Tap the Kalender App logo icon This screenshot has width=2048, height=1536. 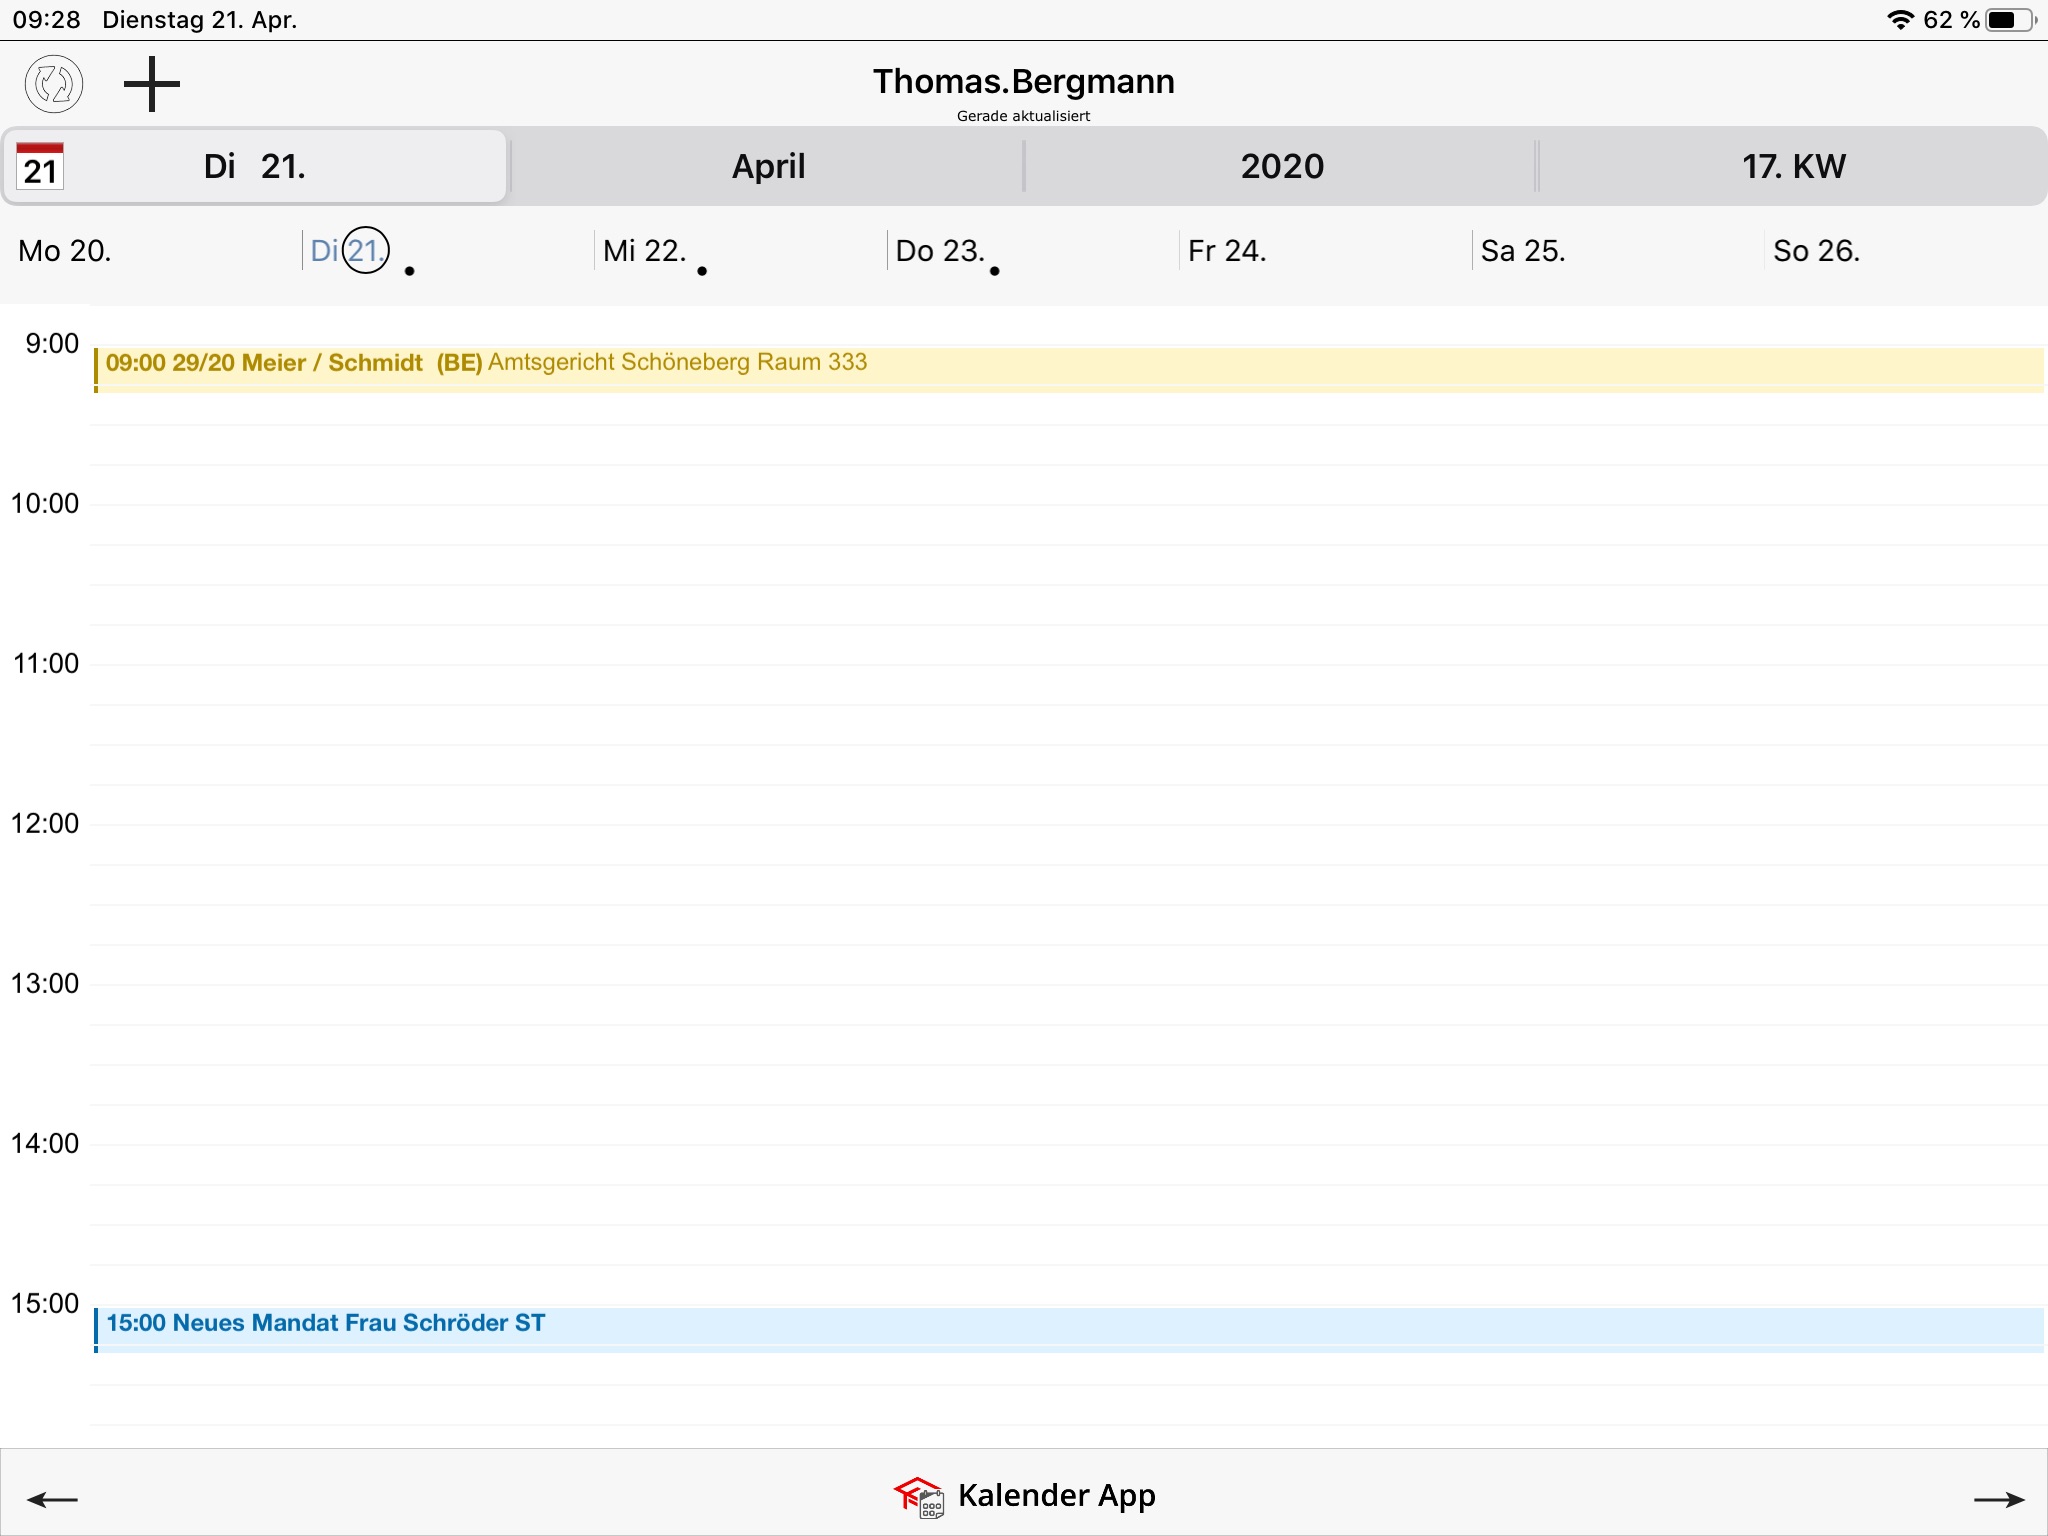coord(918,1496)
